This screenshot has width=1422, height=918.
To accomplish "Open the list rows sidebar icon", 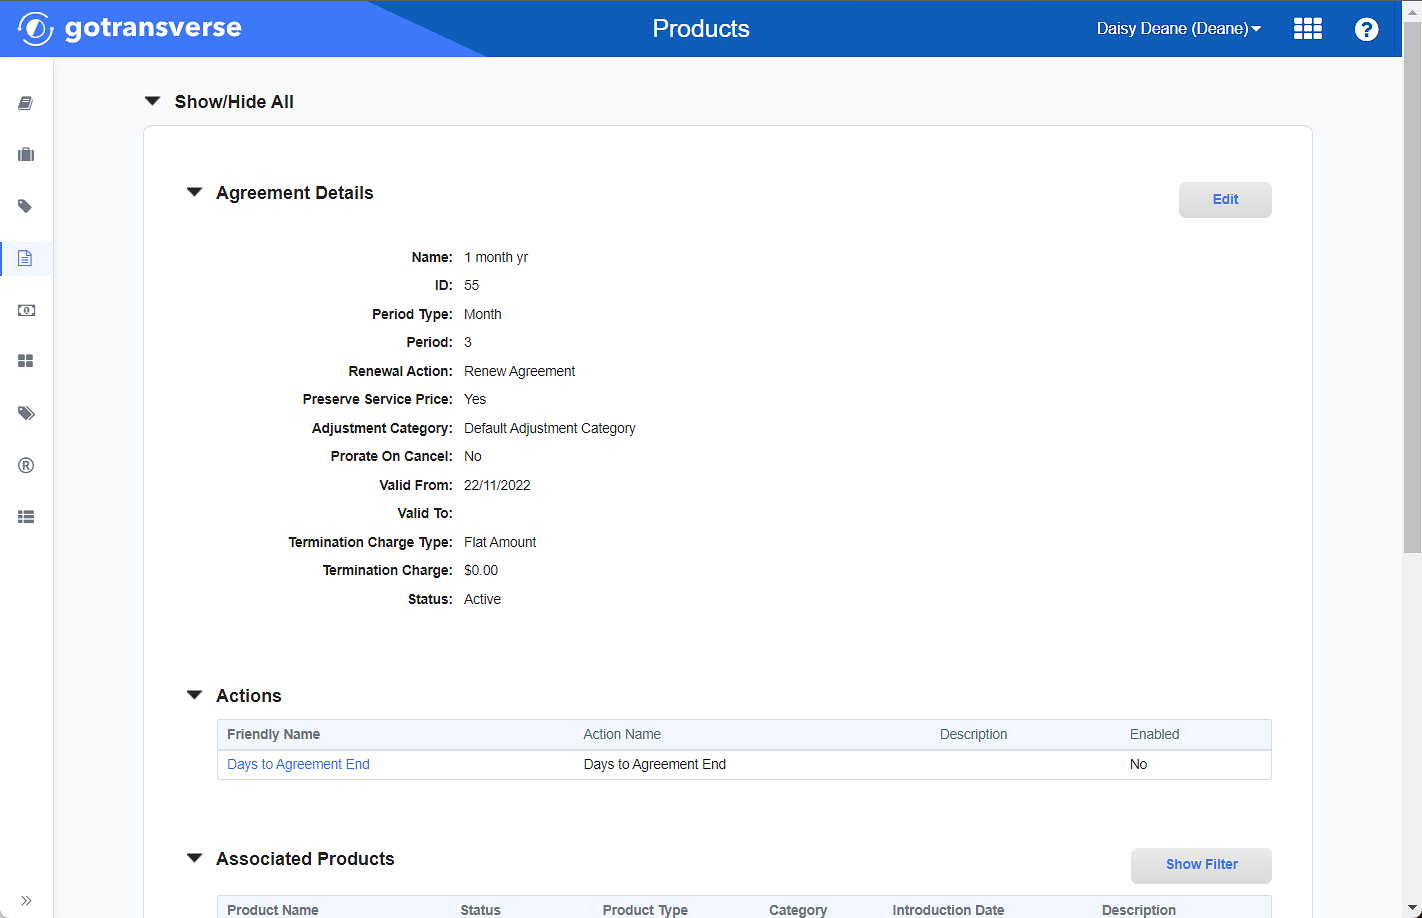I will (26, 517).
